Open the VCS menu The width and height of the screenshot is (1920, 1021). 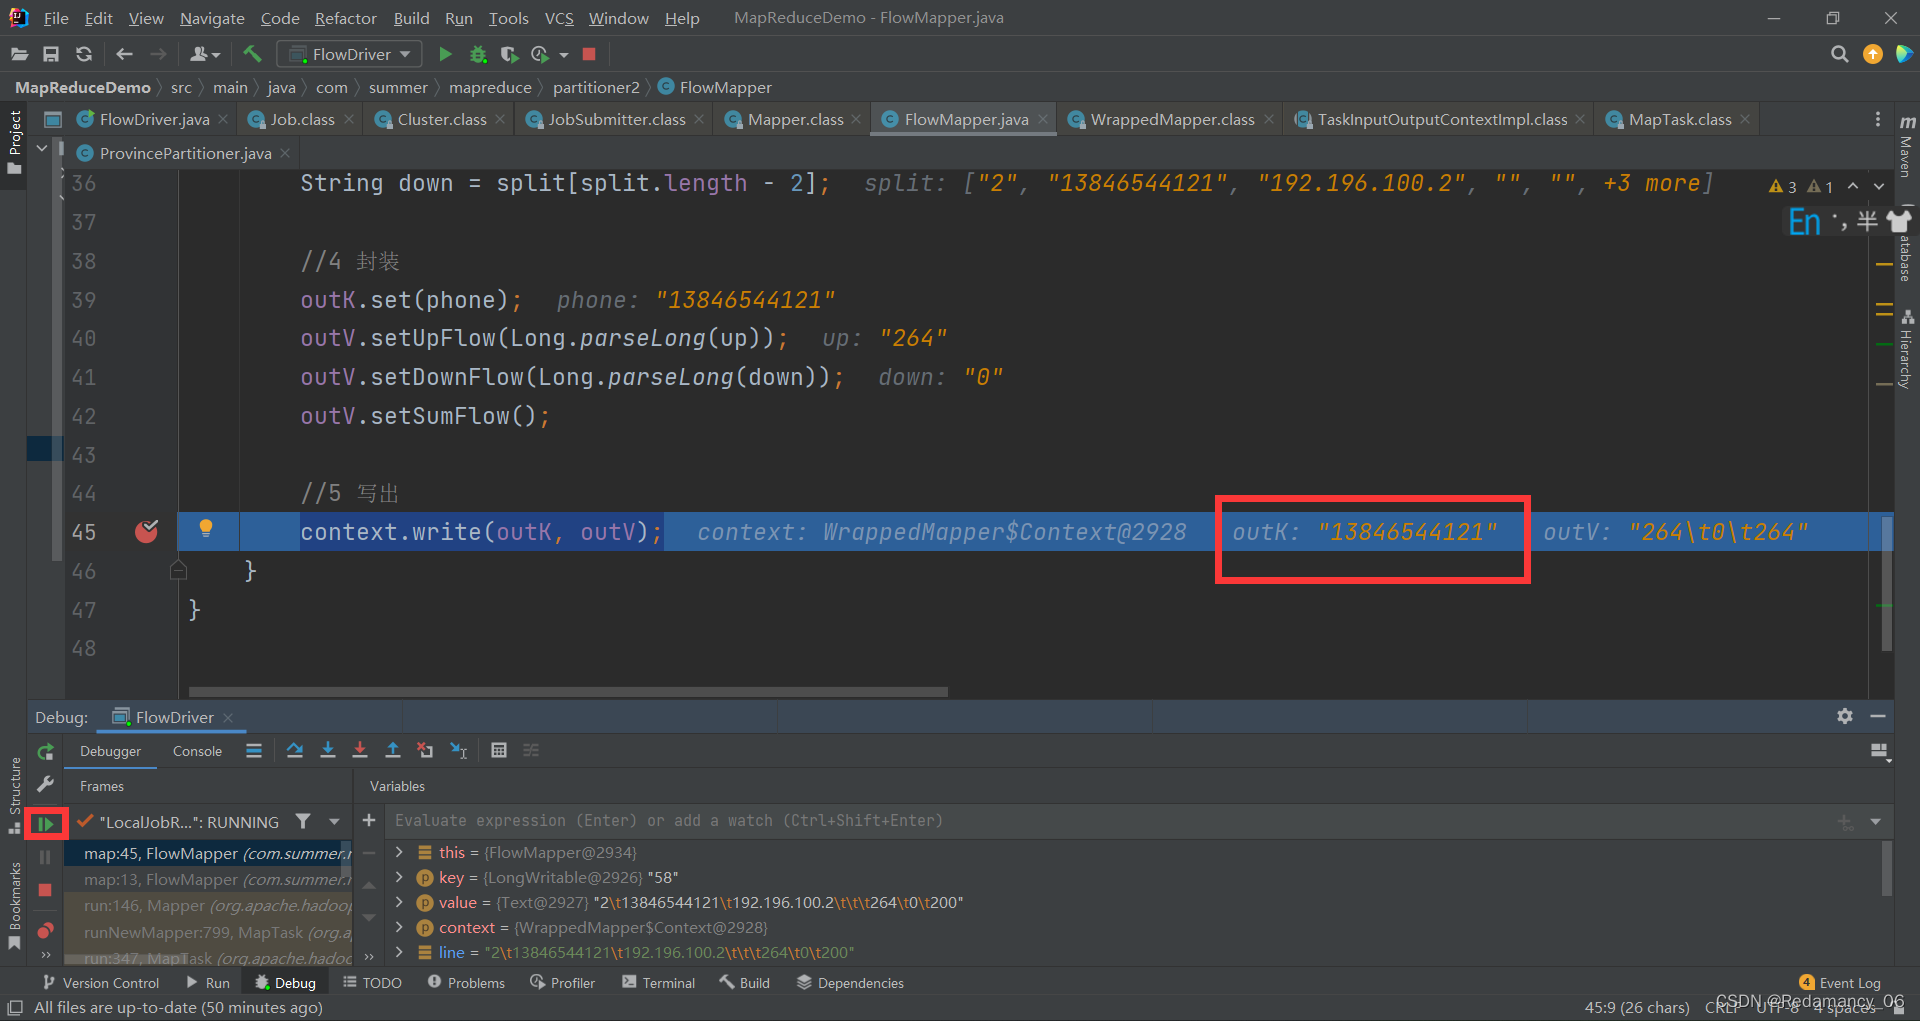(559, 18)
